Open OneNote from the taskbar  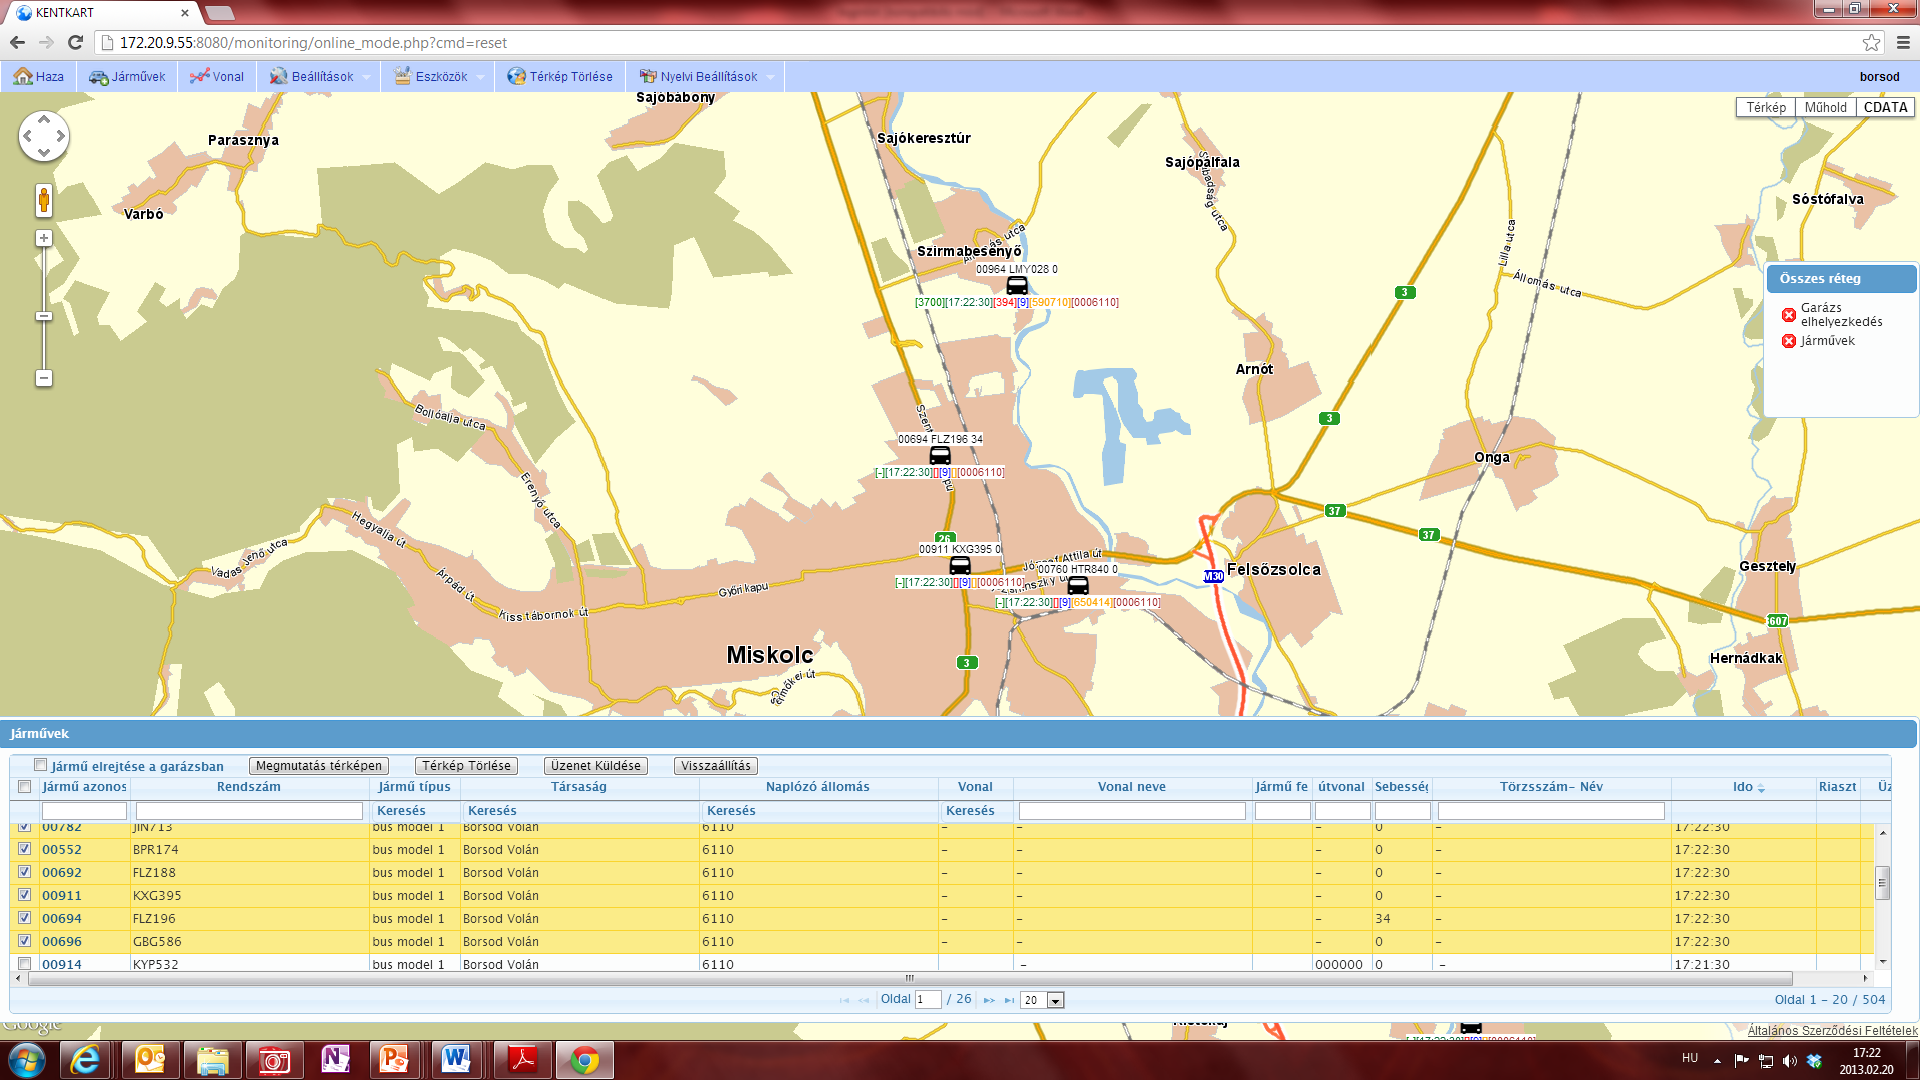334,1060
